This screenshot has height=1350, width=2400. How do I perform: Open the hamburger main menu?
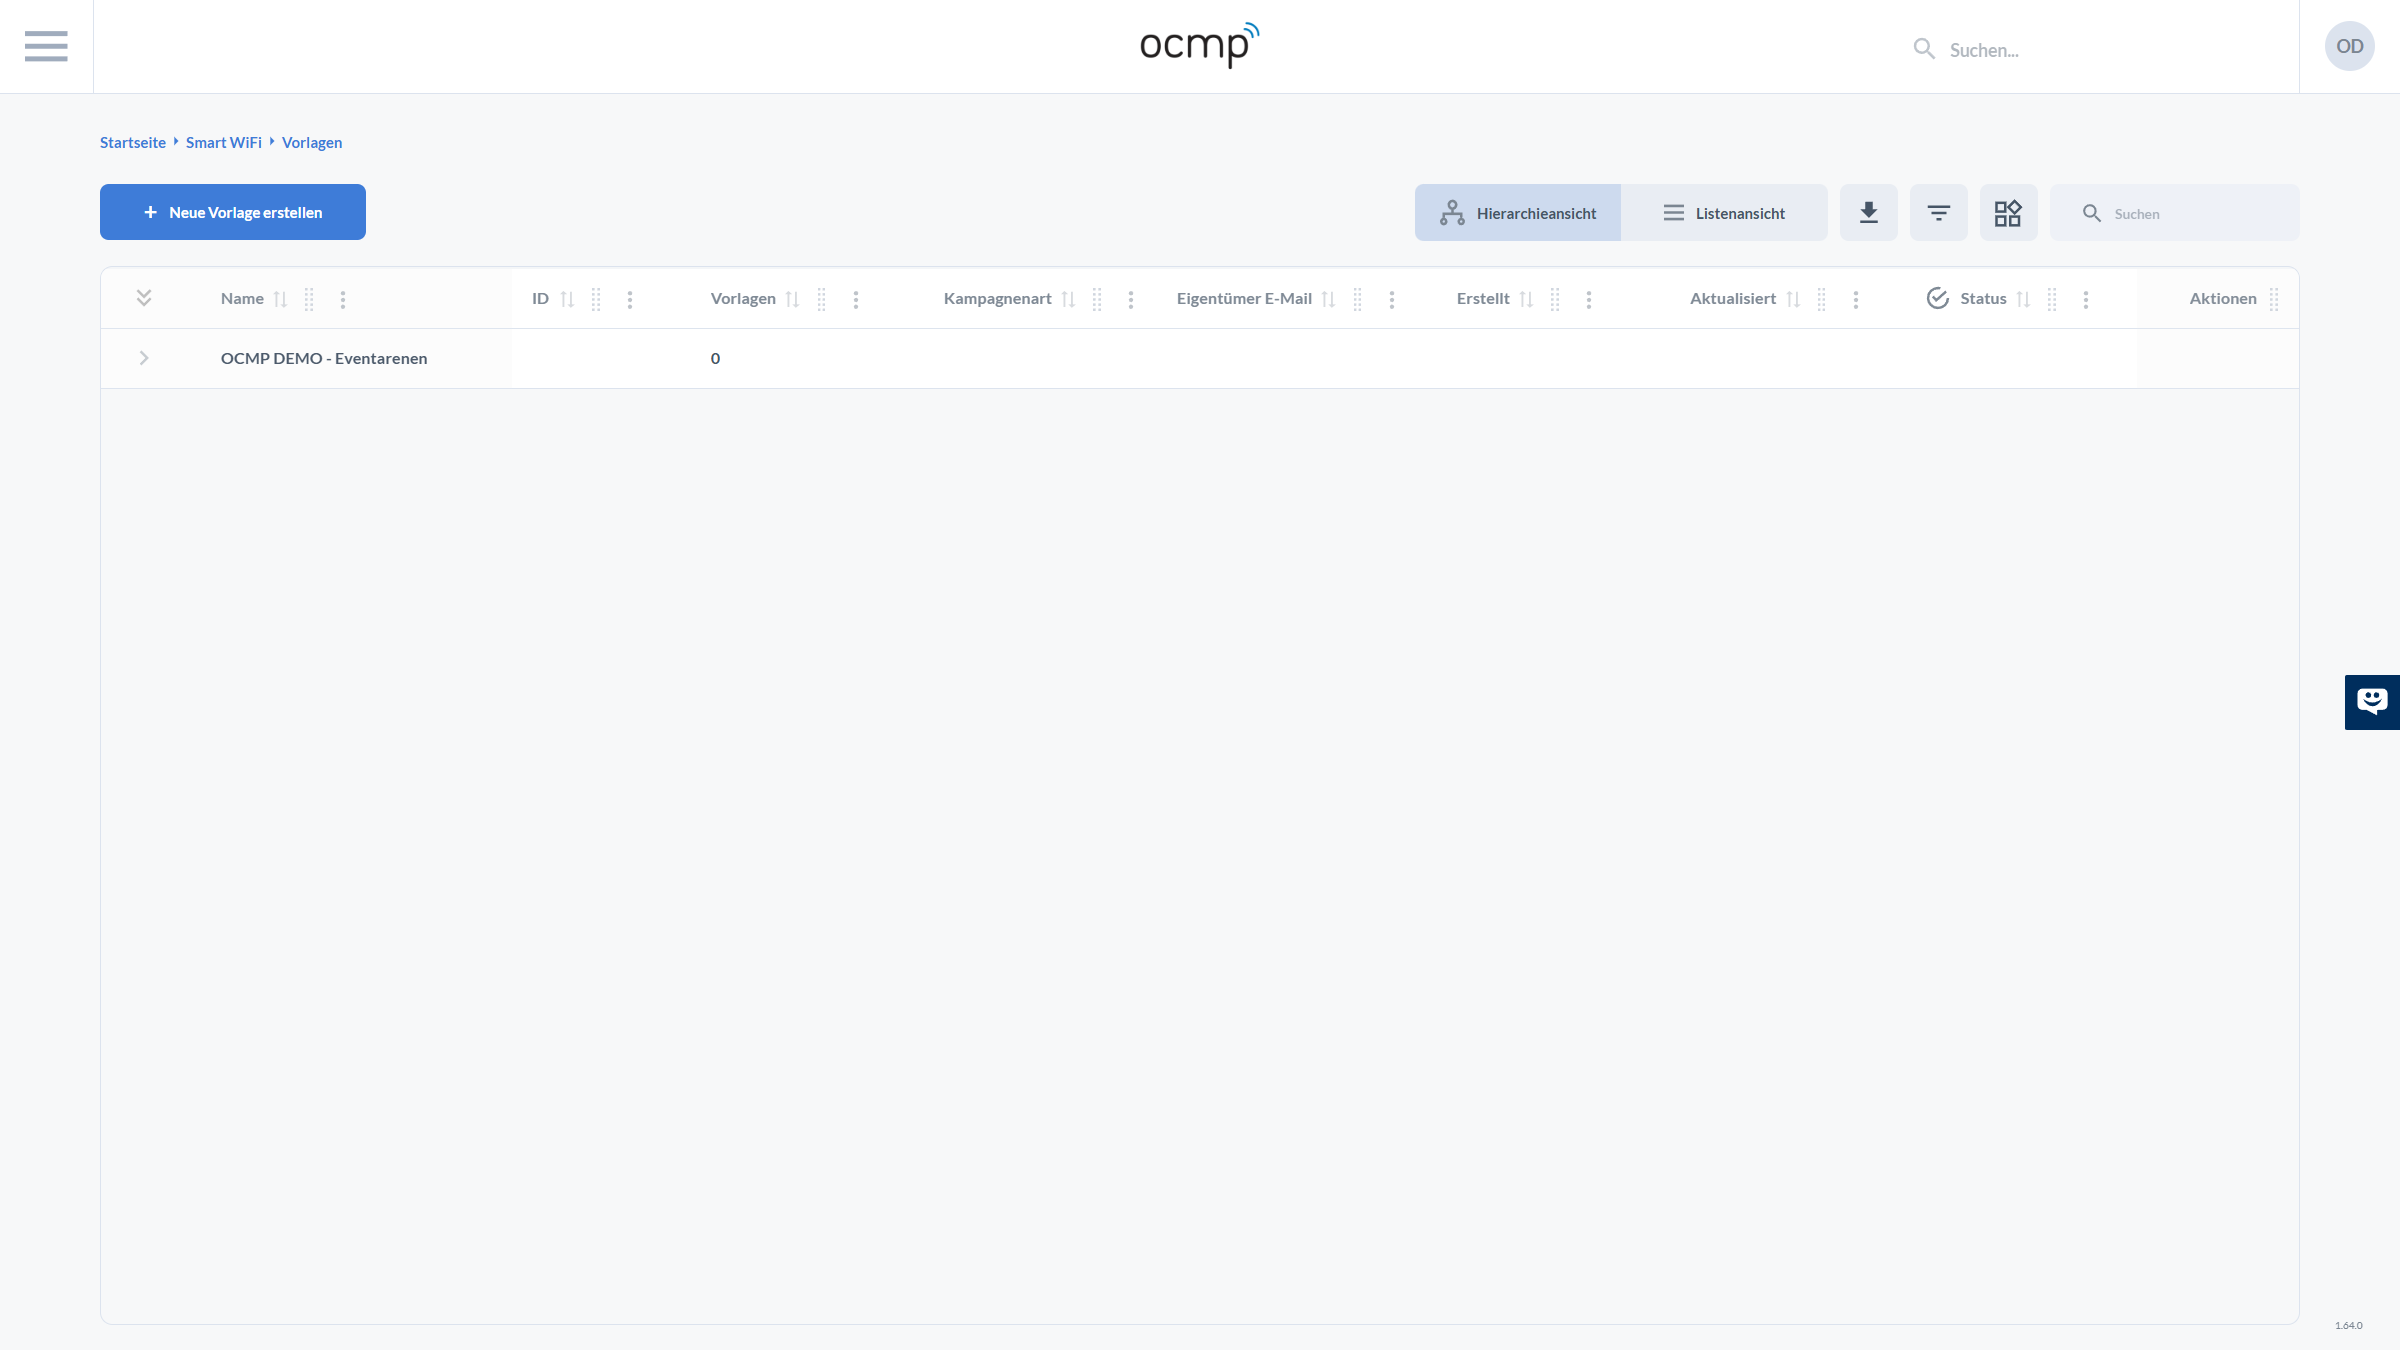(46, 46)
